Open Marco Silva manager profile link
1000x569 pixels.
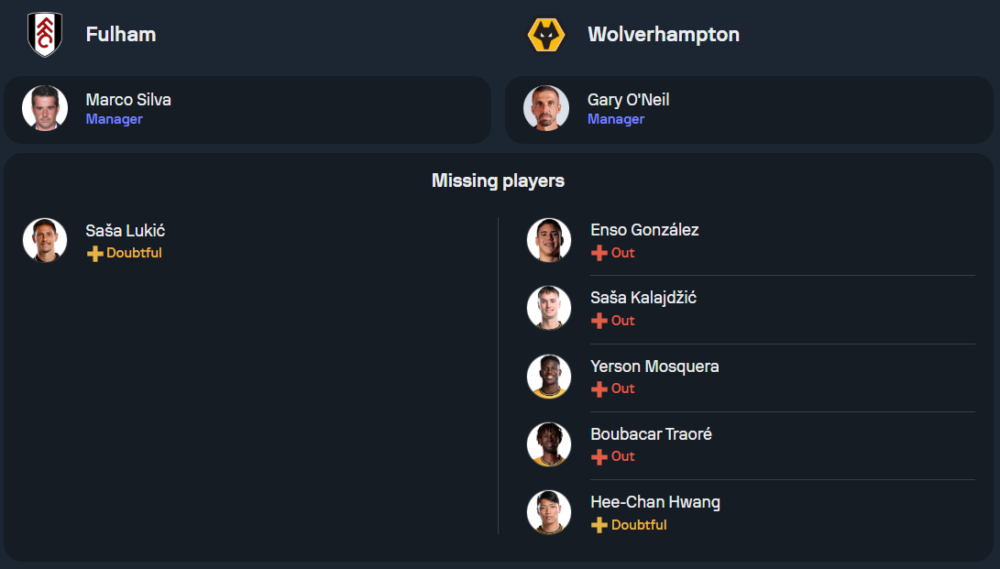(128, 100)
